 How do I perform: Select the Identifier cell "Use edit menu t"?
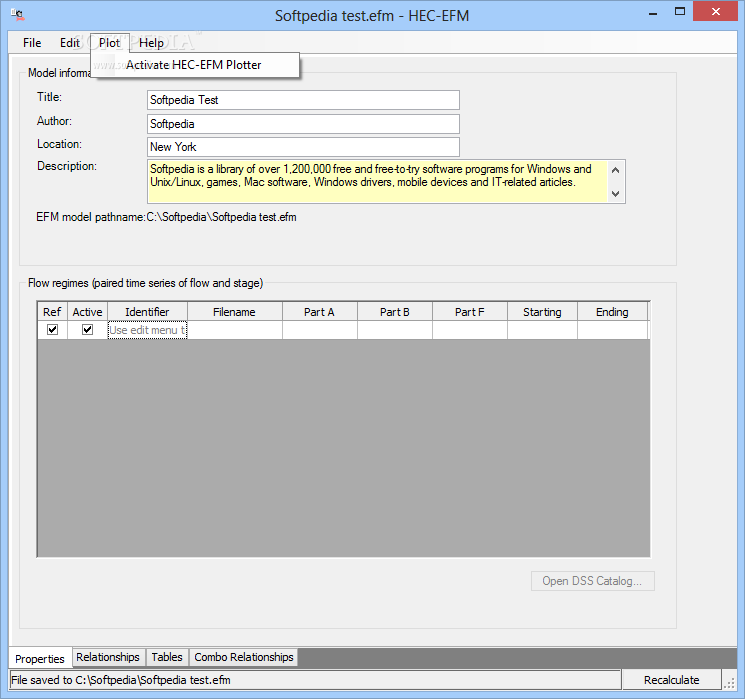coord(147,330)
